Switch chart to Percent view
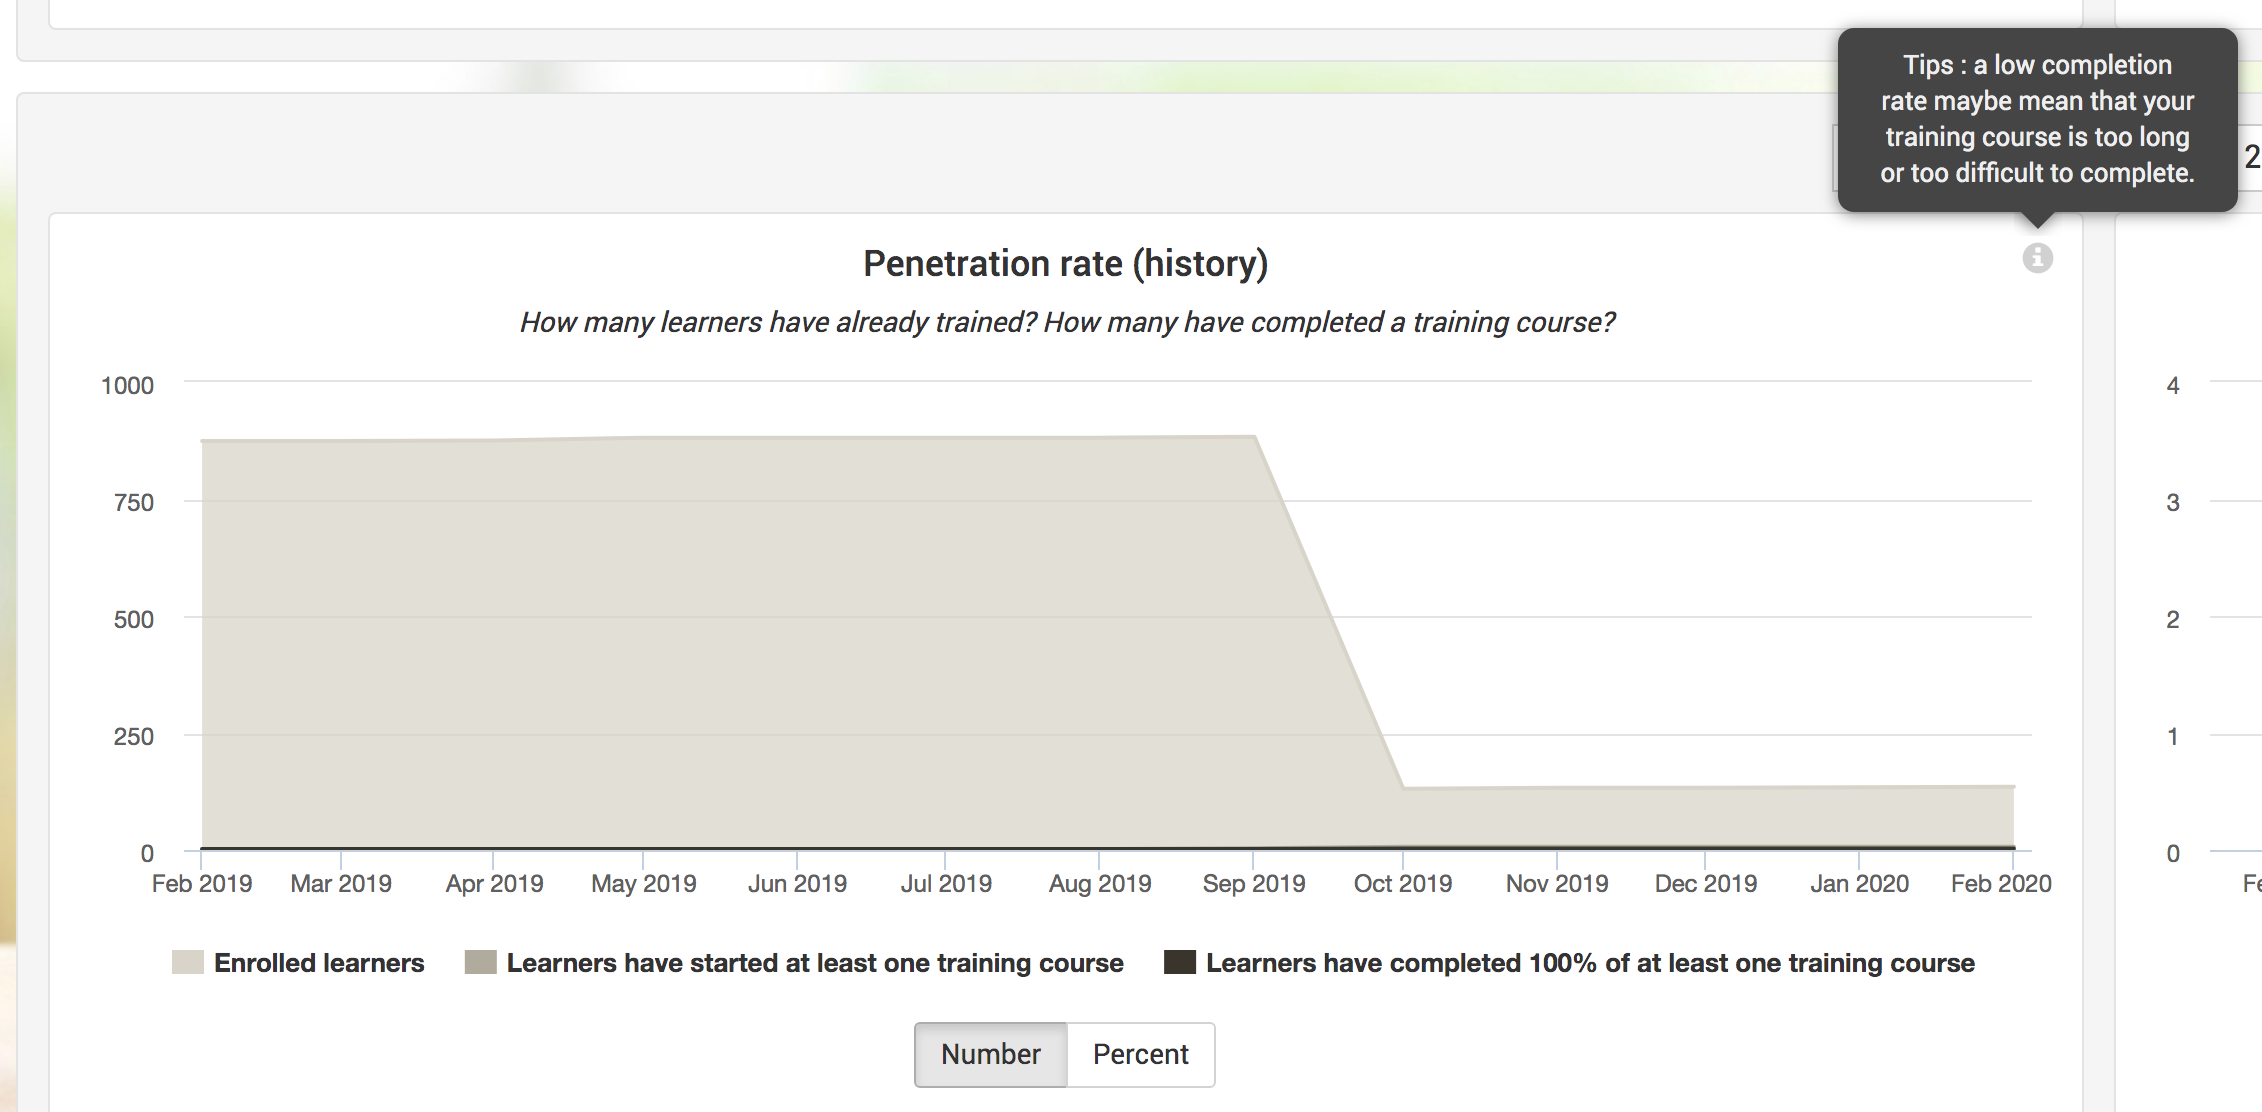 (x=1140, y=1054)
